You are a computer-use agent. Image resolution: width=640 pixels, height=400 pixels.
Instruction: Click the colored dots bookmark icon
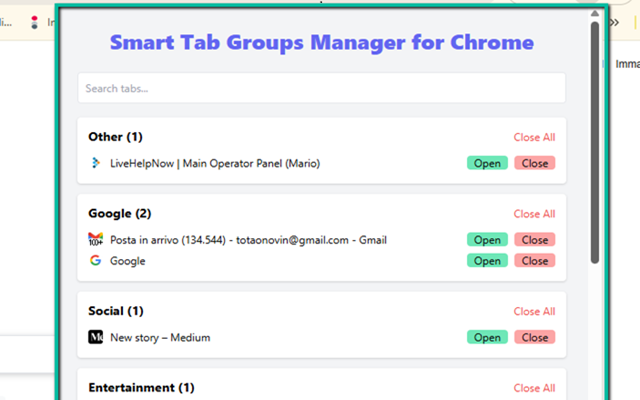click(x=35, y=21)
